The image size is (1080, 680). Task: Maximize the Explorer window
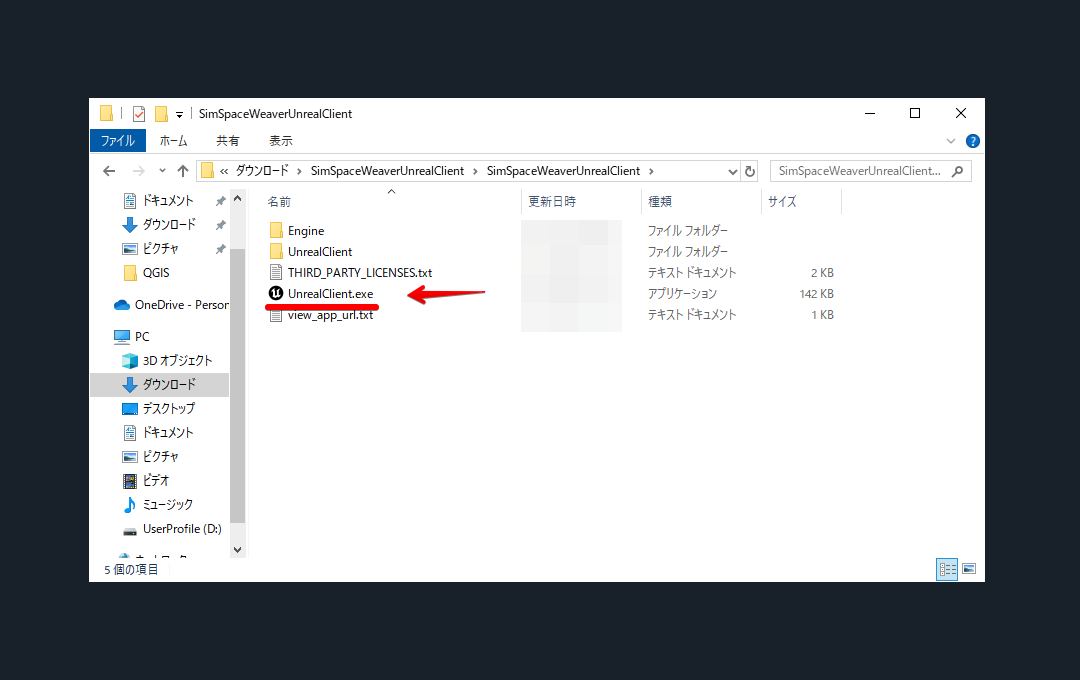[x=915, y=113]
